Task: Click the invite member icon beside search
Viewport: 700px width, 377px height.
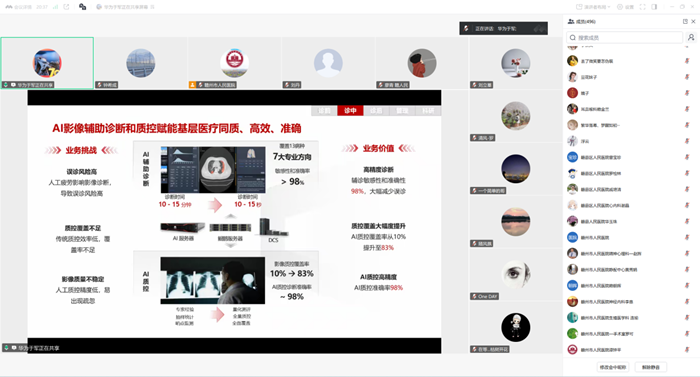Action: pyautogui.click(x=691, y=38)
